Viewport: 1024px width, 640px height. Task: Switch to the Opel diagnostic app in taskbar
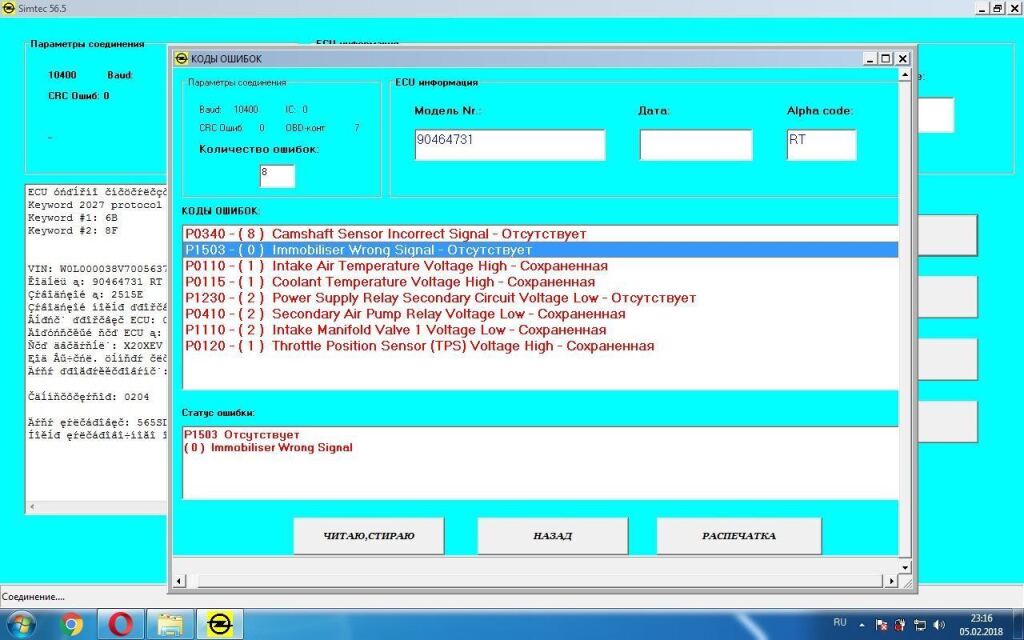pyautogui.click(x=219, y=624)
